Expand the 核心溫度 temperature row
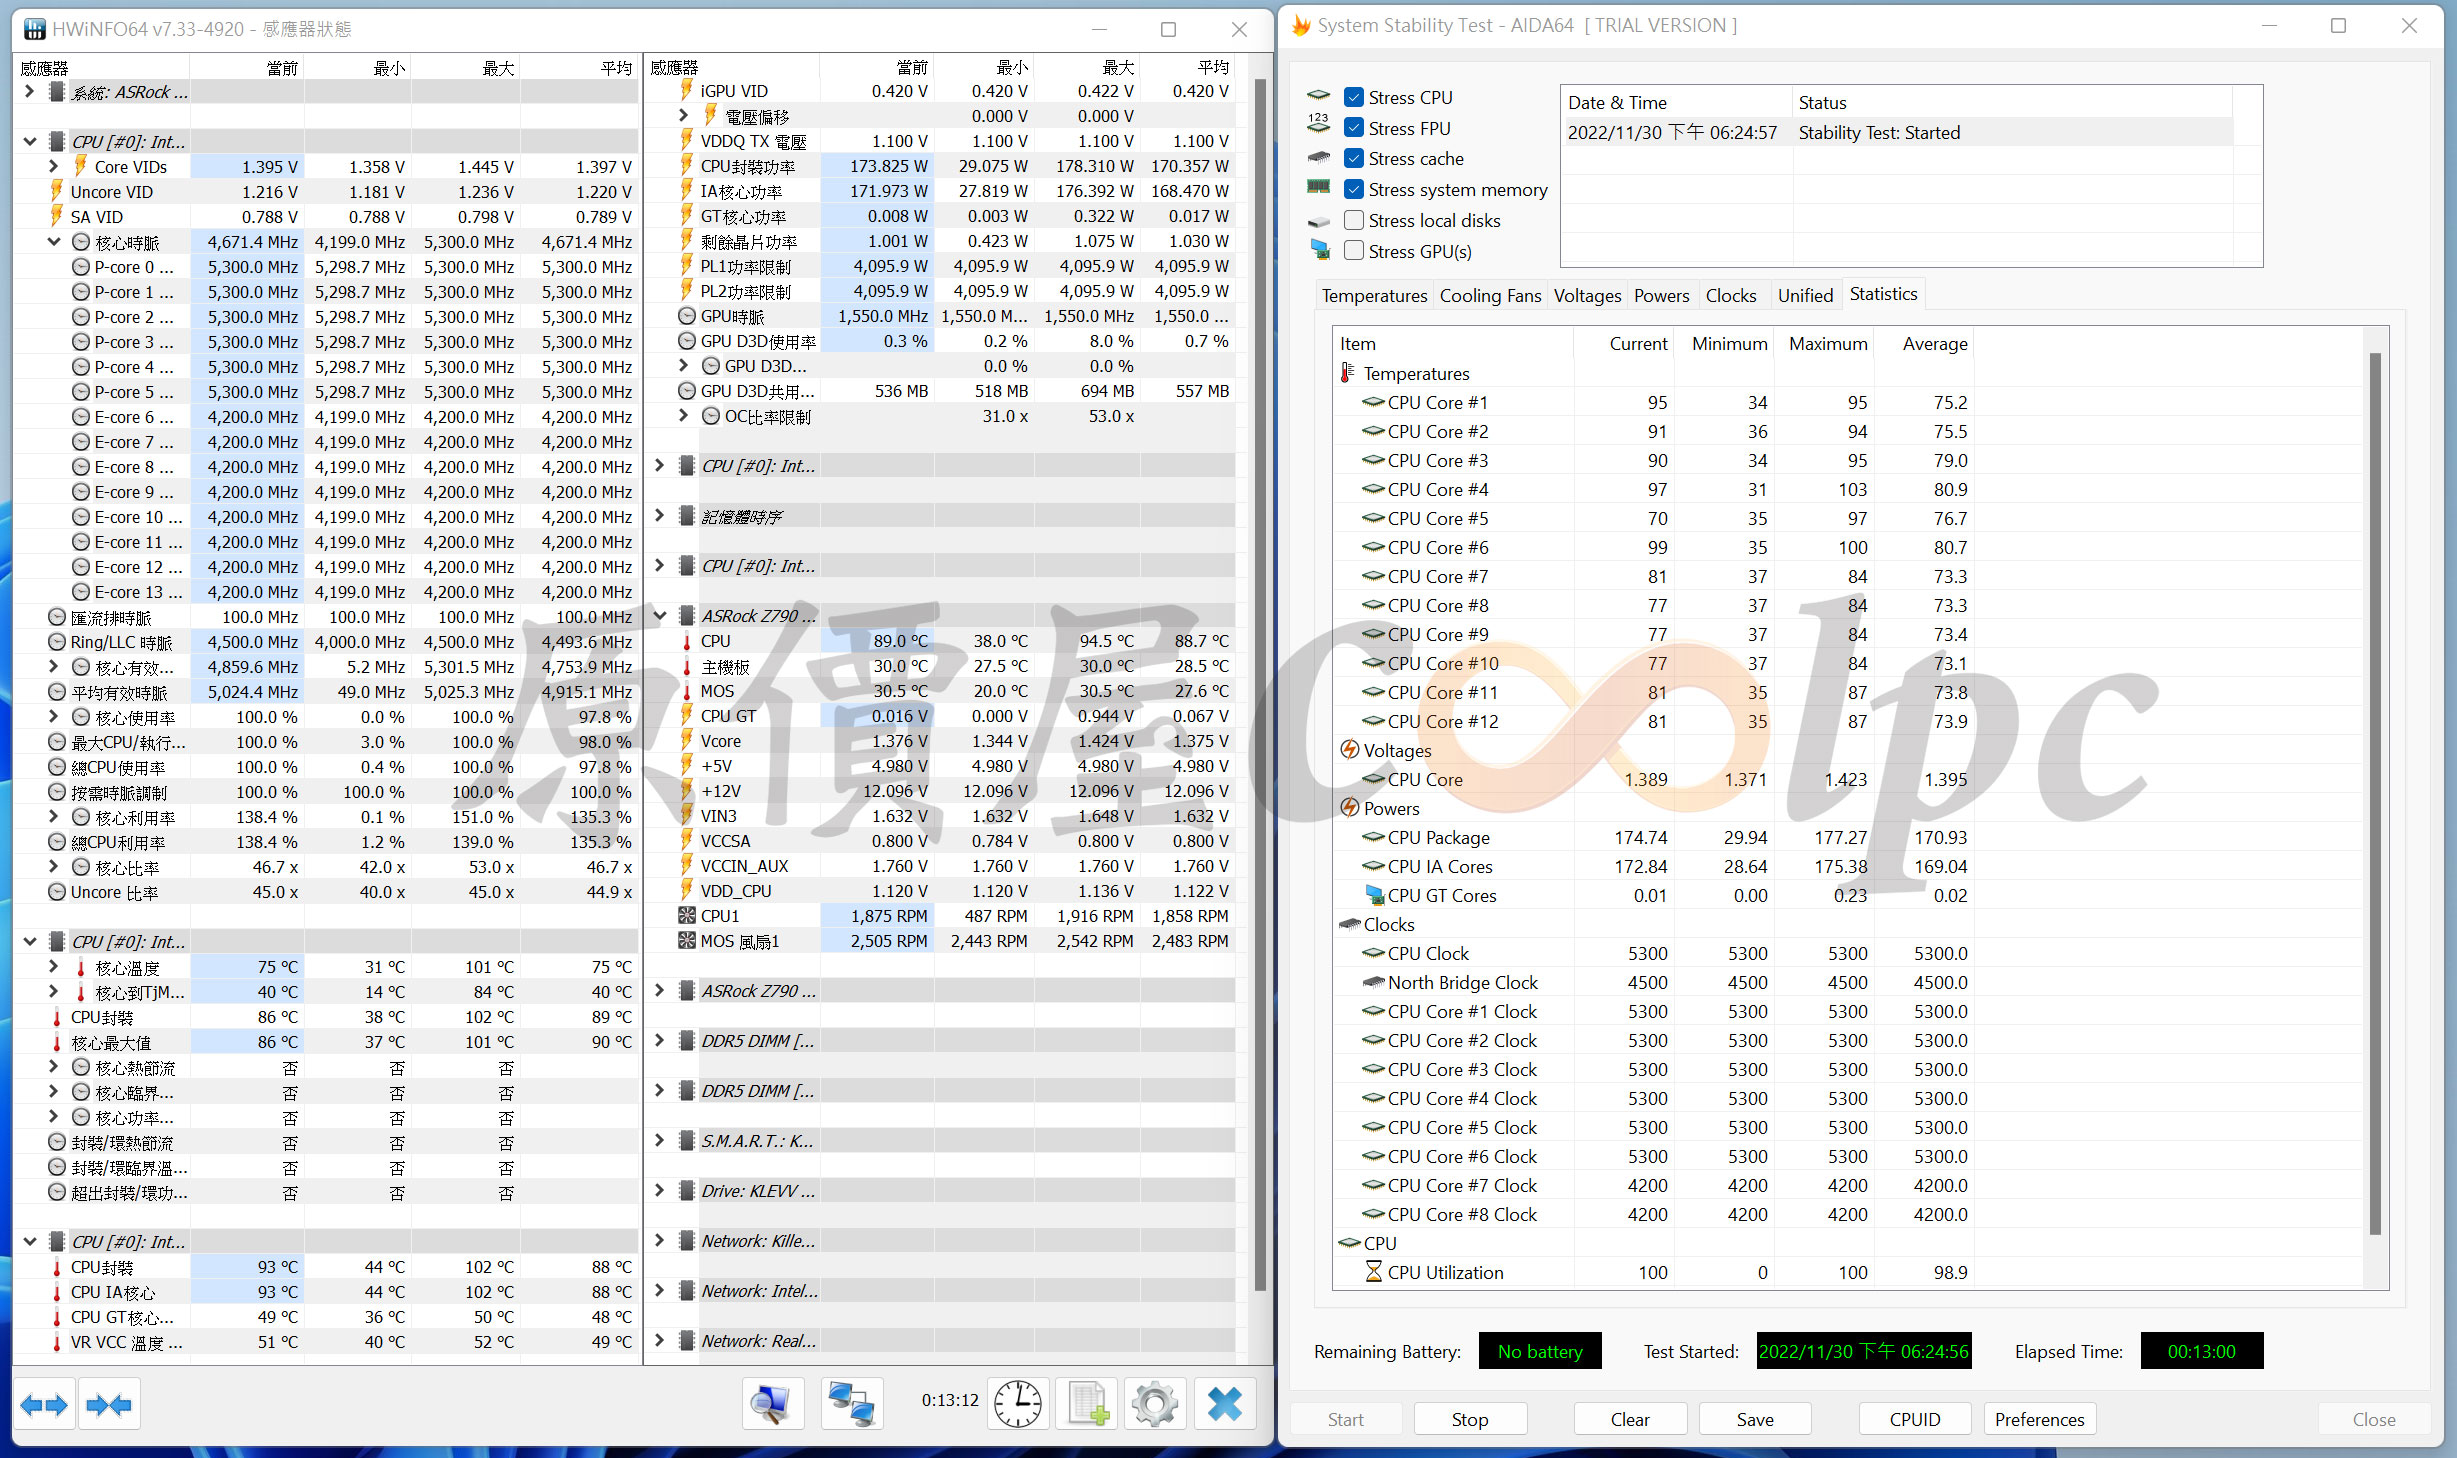Screen dimensions: 2457x1458 pyautogui.click(x=54, y=967)
